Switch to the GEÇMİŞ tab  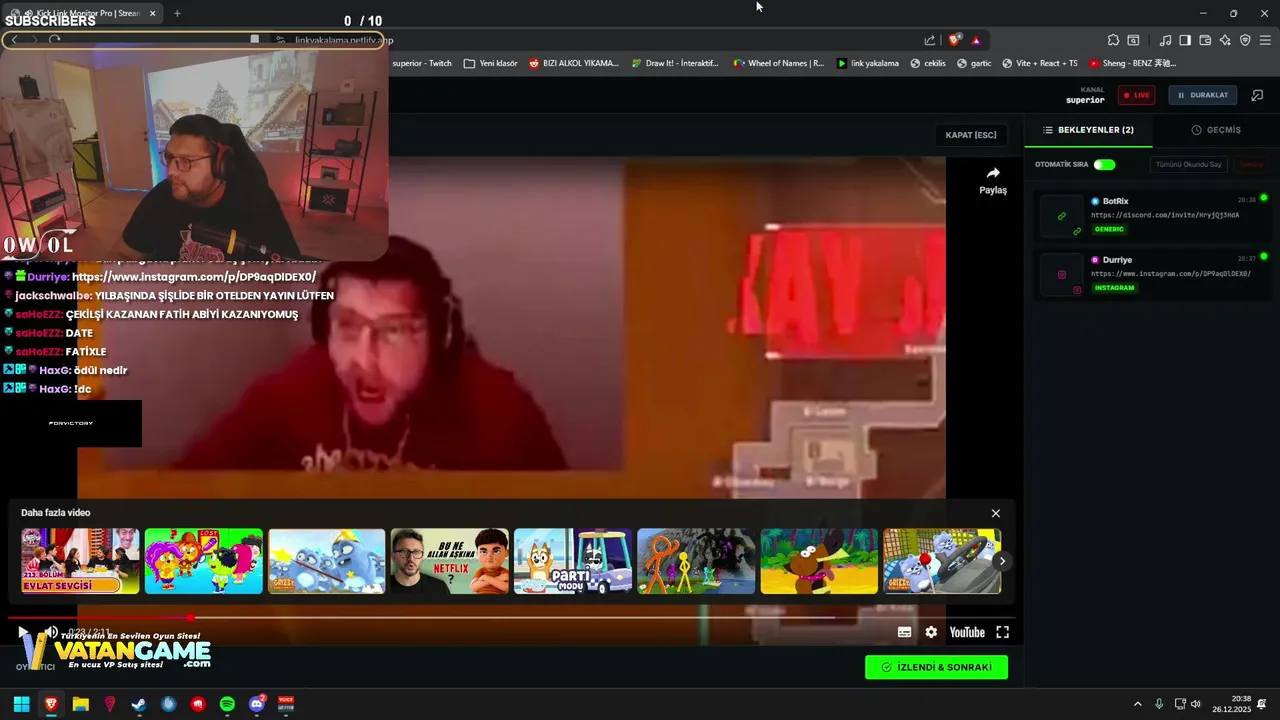pyautogui.click(x=1216, y=130)
